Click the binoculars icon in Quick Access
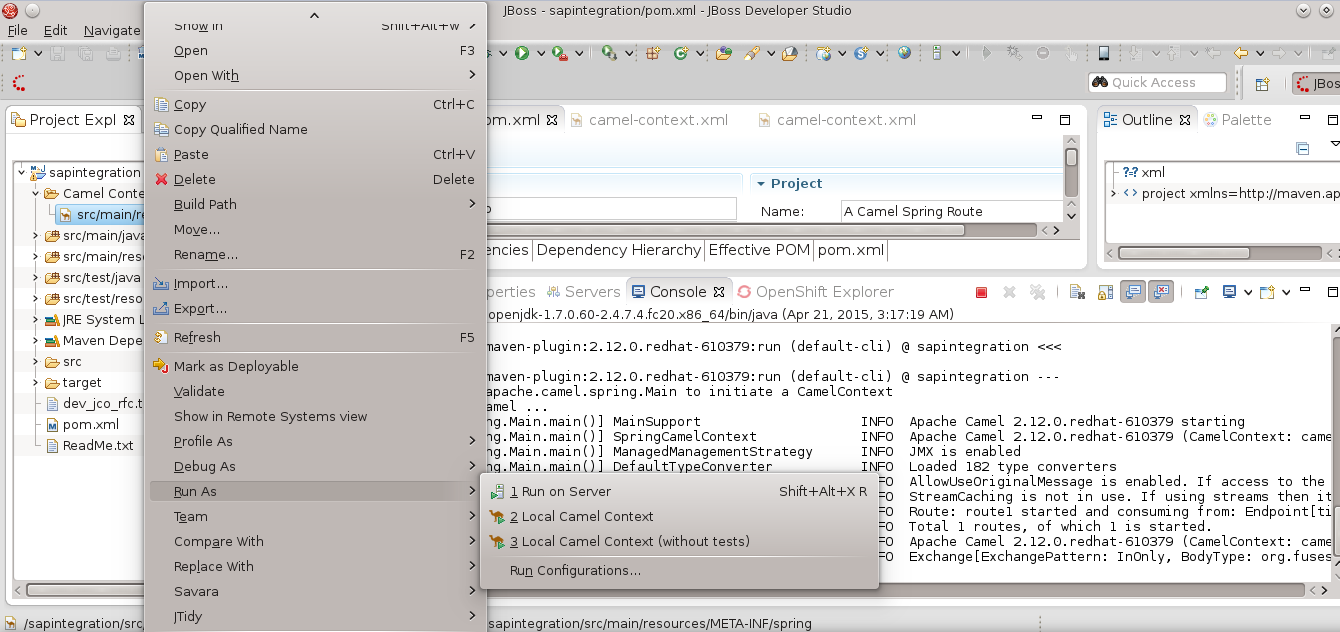Screen dimensions: 1340x632 tap(1100, 83)
